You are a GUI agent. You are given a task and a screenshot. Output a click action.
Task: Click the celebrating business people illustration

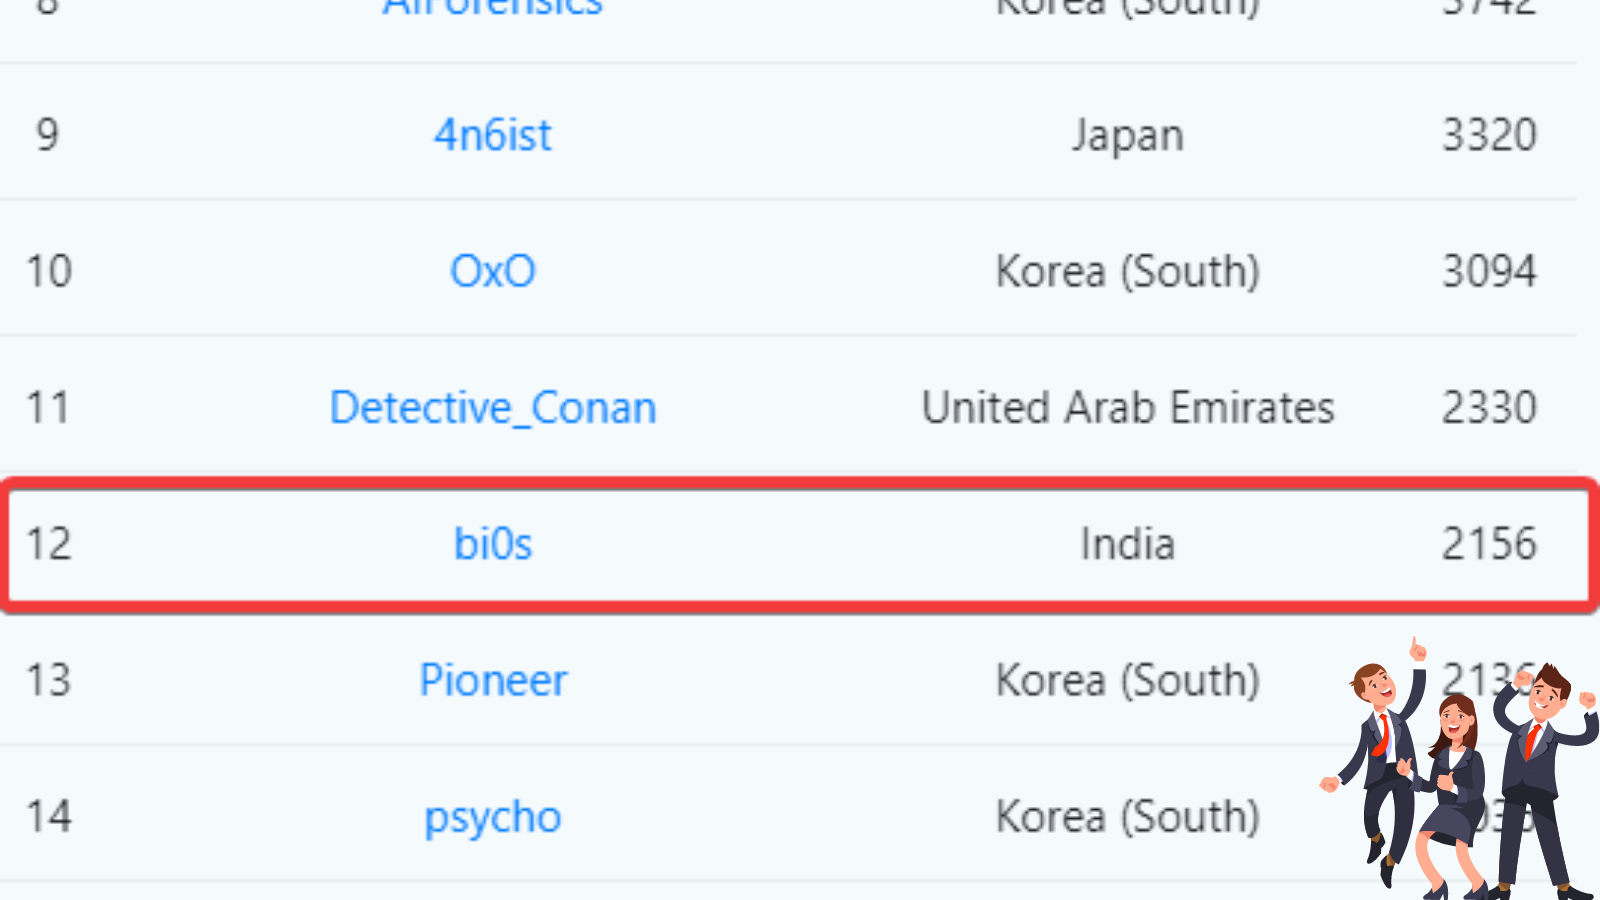coord(1460,770)
